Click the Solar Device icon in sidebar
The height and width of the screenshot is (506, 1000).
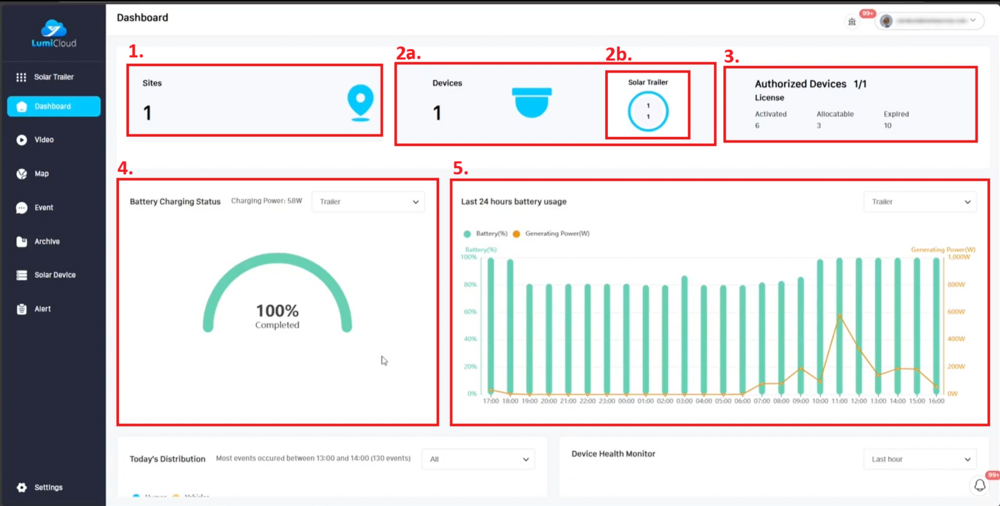21,275
